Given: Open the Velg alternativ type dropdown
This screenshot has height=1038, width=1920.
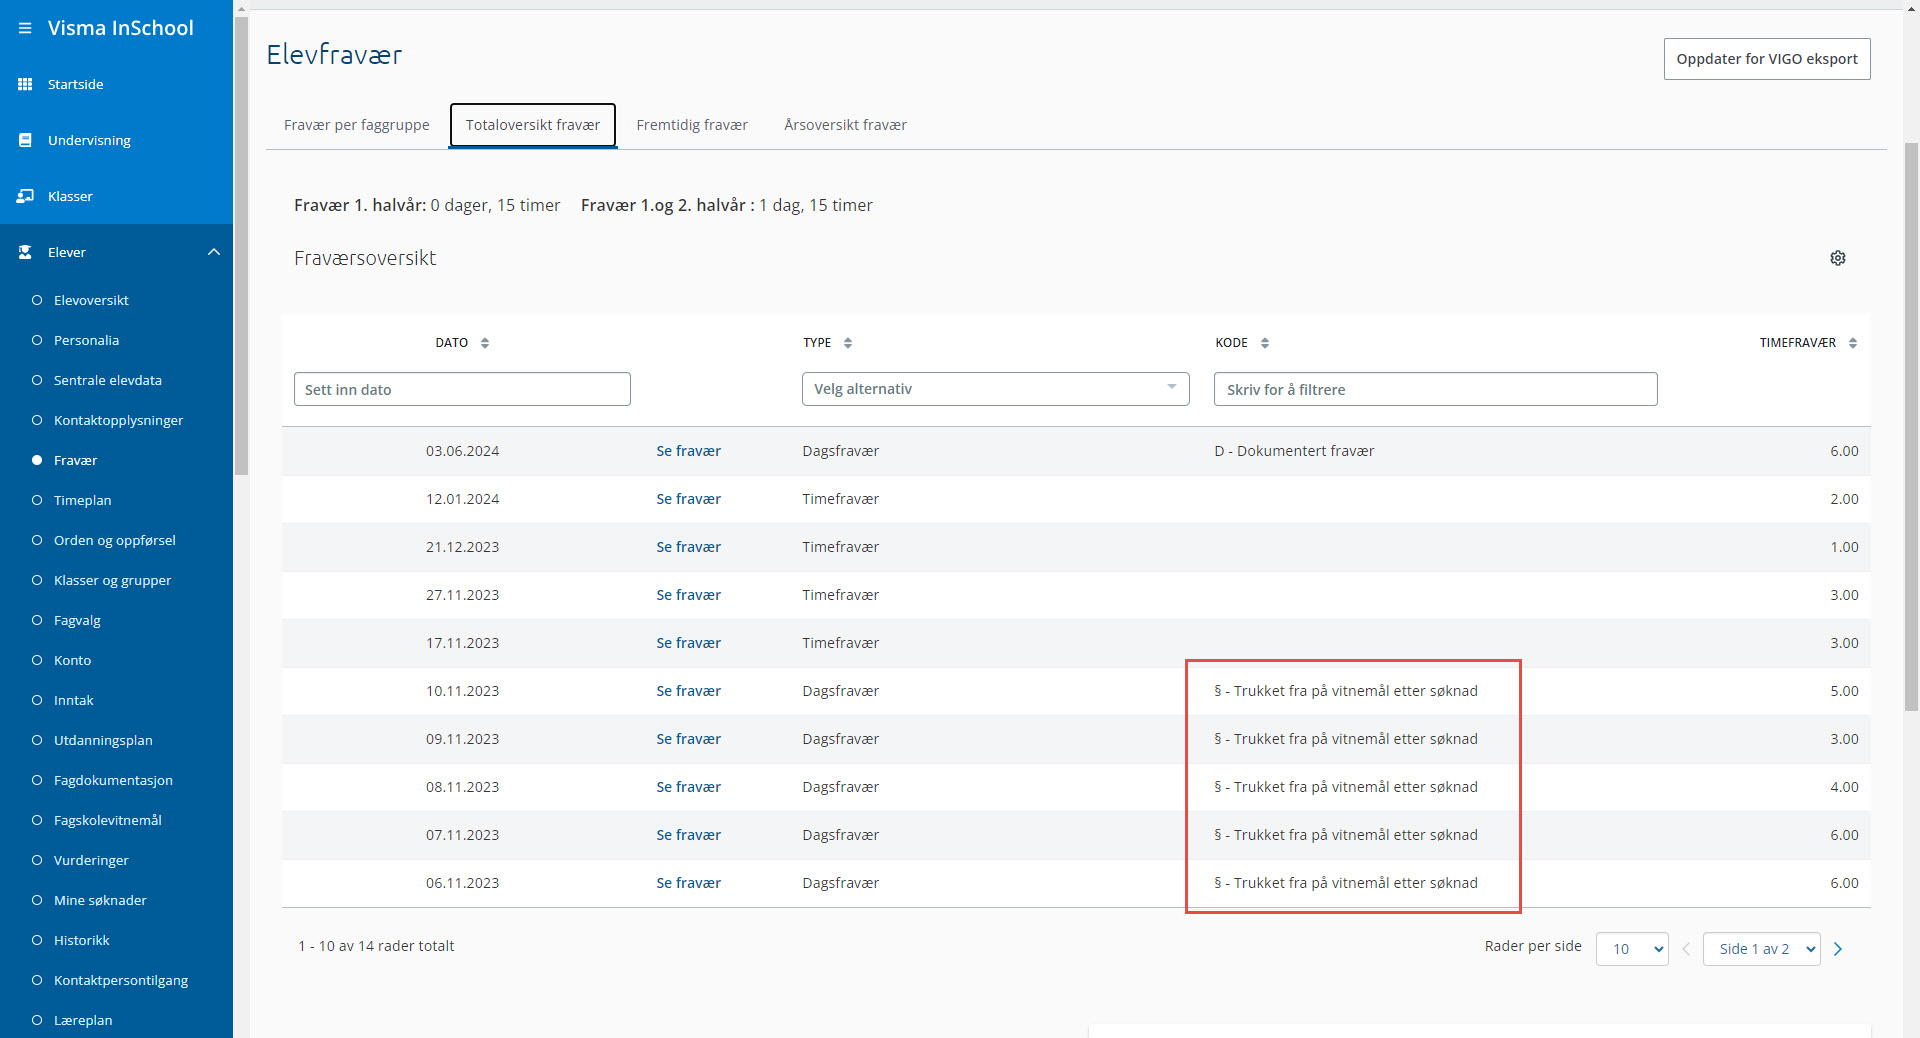Looking at the screenshot, I should click(995, 389).
